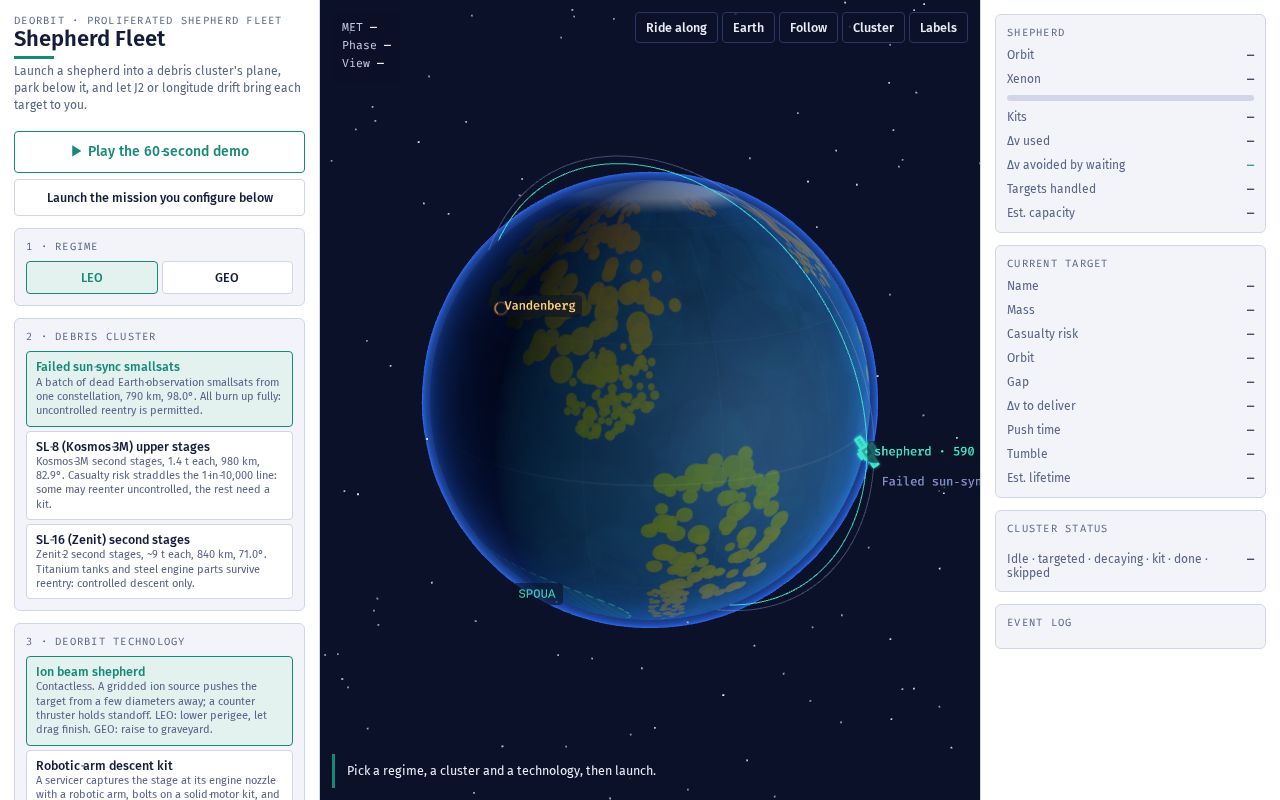Click the 'Casualty risk' target row

point(1130,334)
